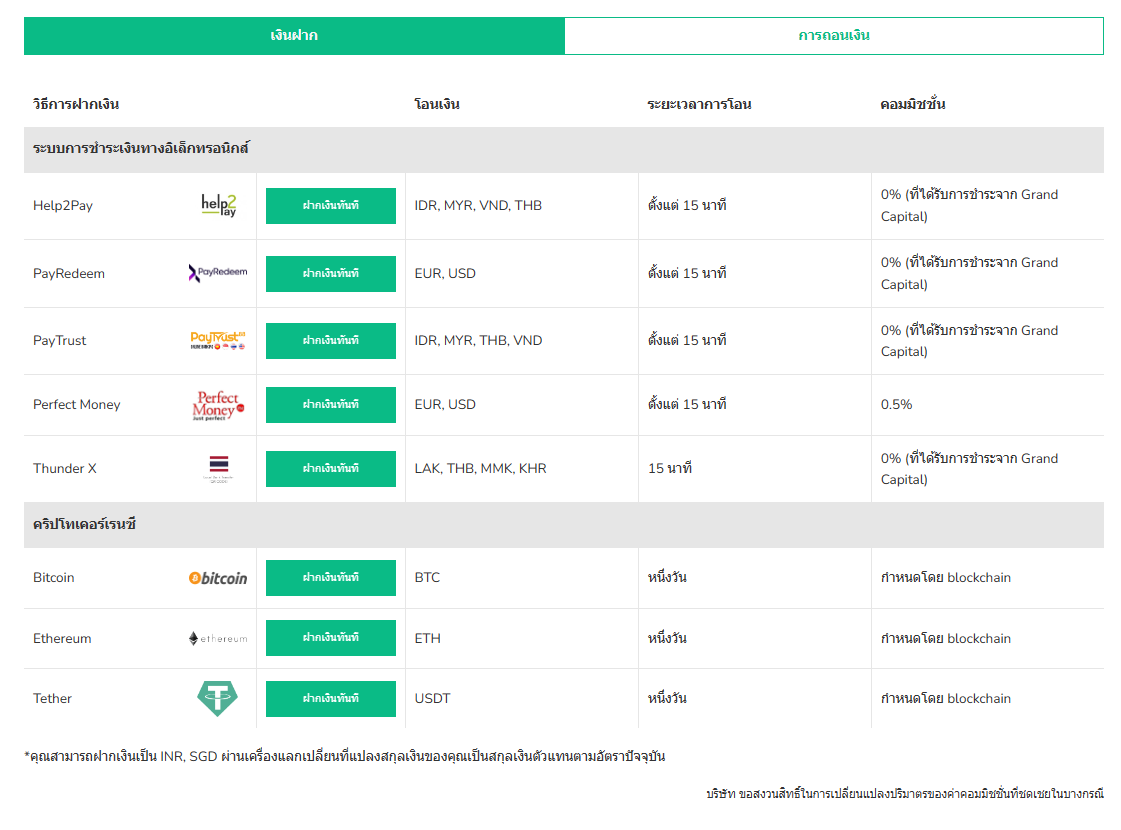Click the Bitcoin logo icon
The height and width of the screenshot is (830, 1121).
(x=218, y=578)
